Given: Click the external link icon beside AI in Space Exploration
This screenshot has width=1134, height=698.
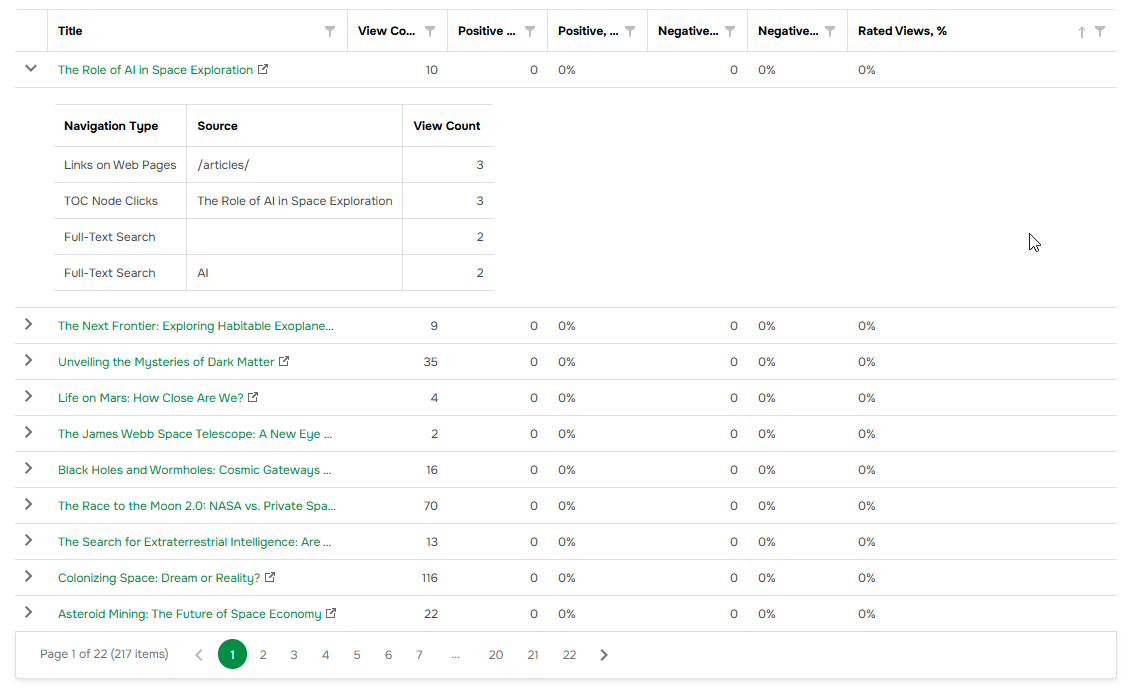Looking at the screenshot, I should click(x=263, y=69).
